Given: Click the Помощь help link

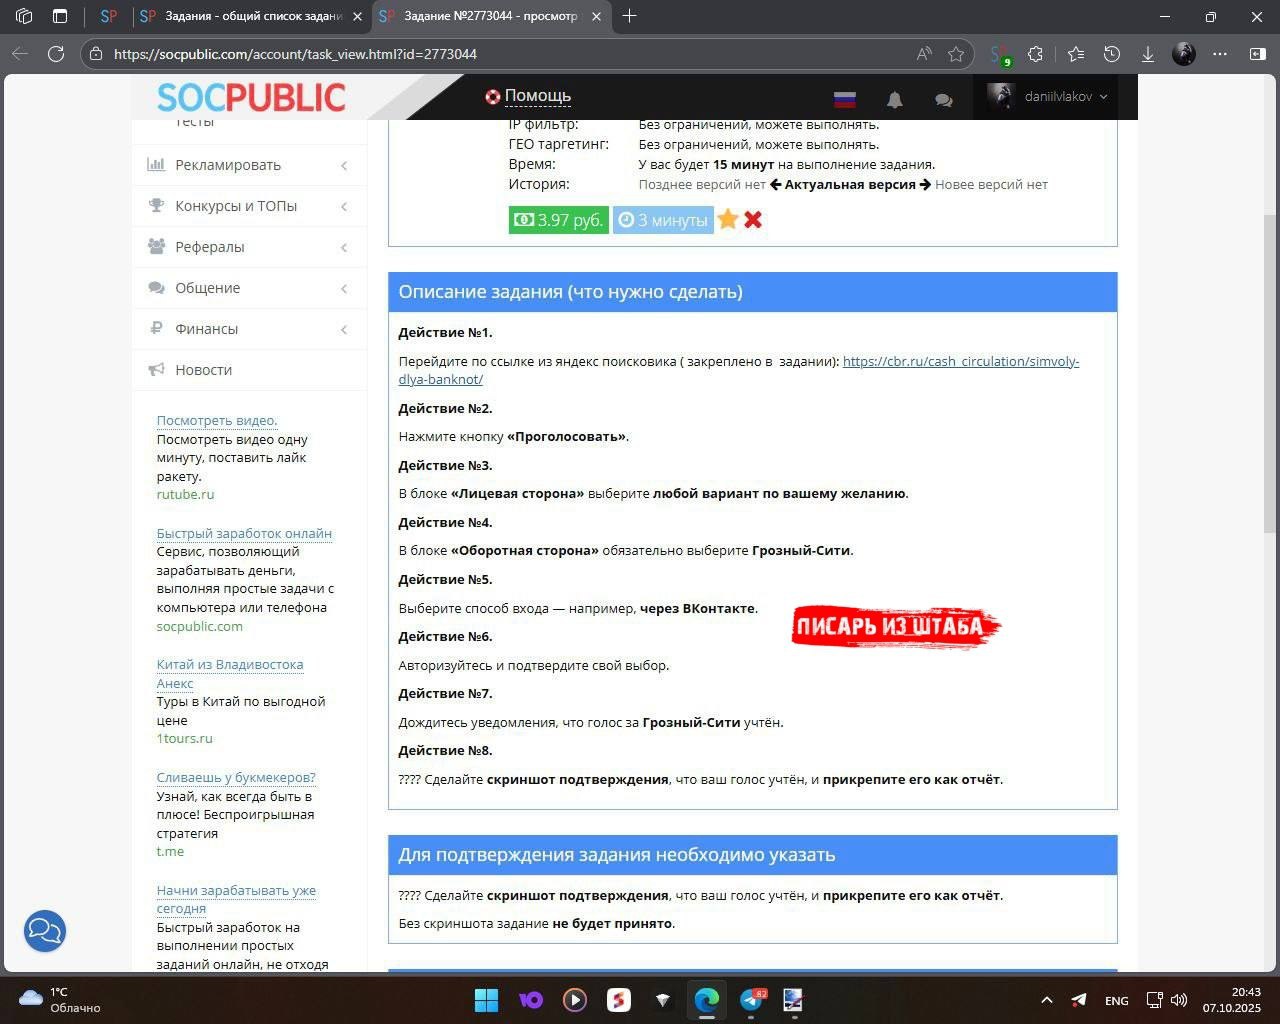Looking at the screenshot, I should 537,96.
